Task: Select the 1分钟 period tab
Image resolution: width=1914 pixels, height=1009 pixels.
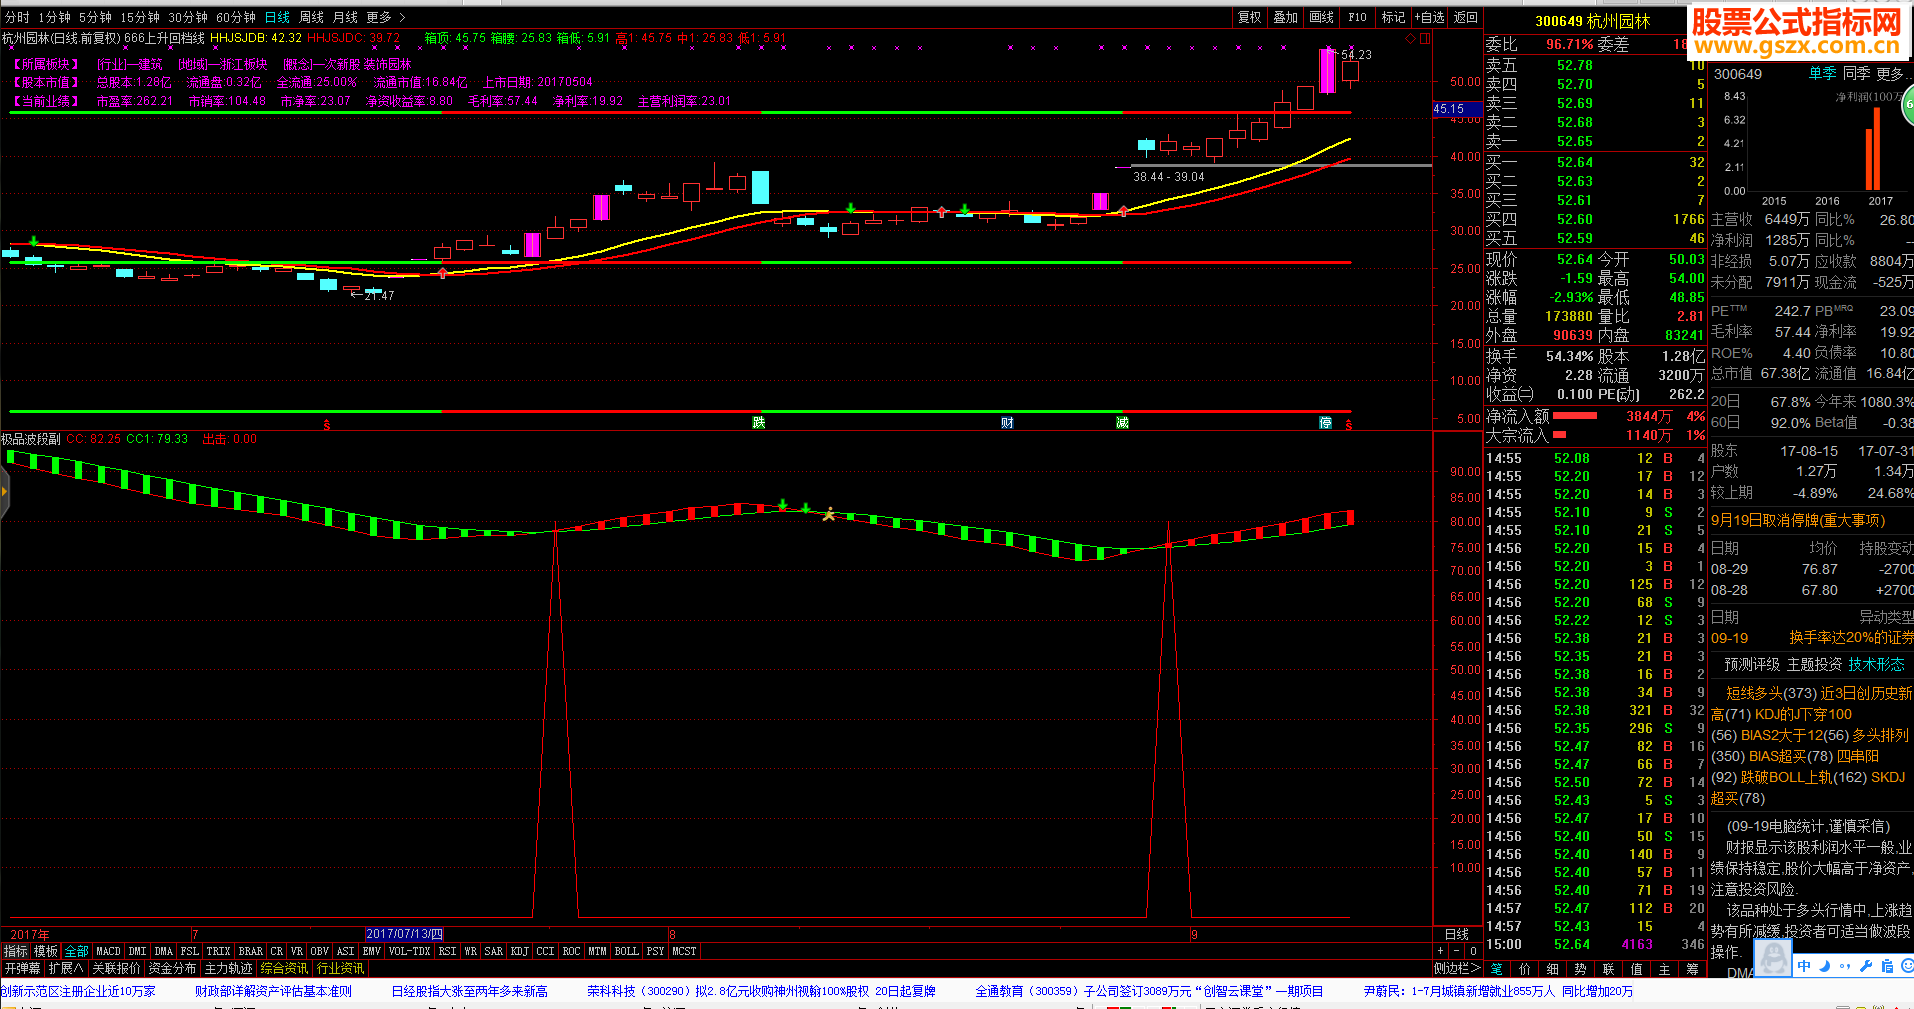Action: click(x=54, y=17)
